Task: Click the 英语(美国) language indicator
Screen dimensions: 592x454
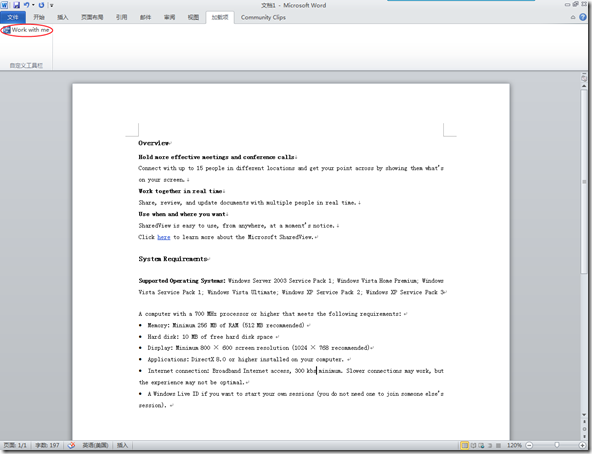Action: [96, 445]
